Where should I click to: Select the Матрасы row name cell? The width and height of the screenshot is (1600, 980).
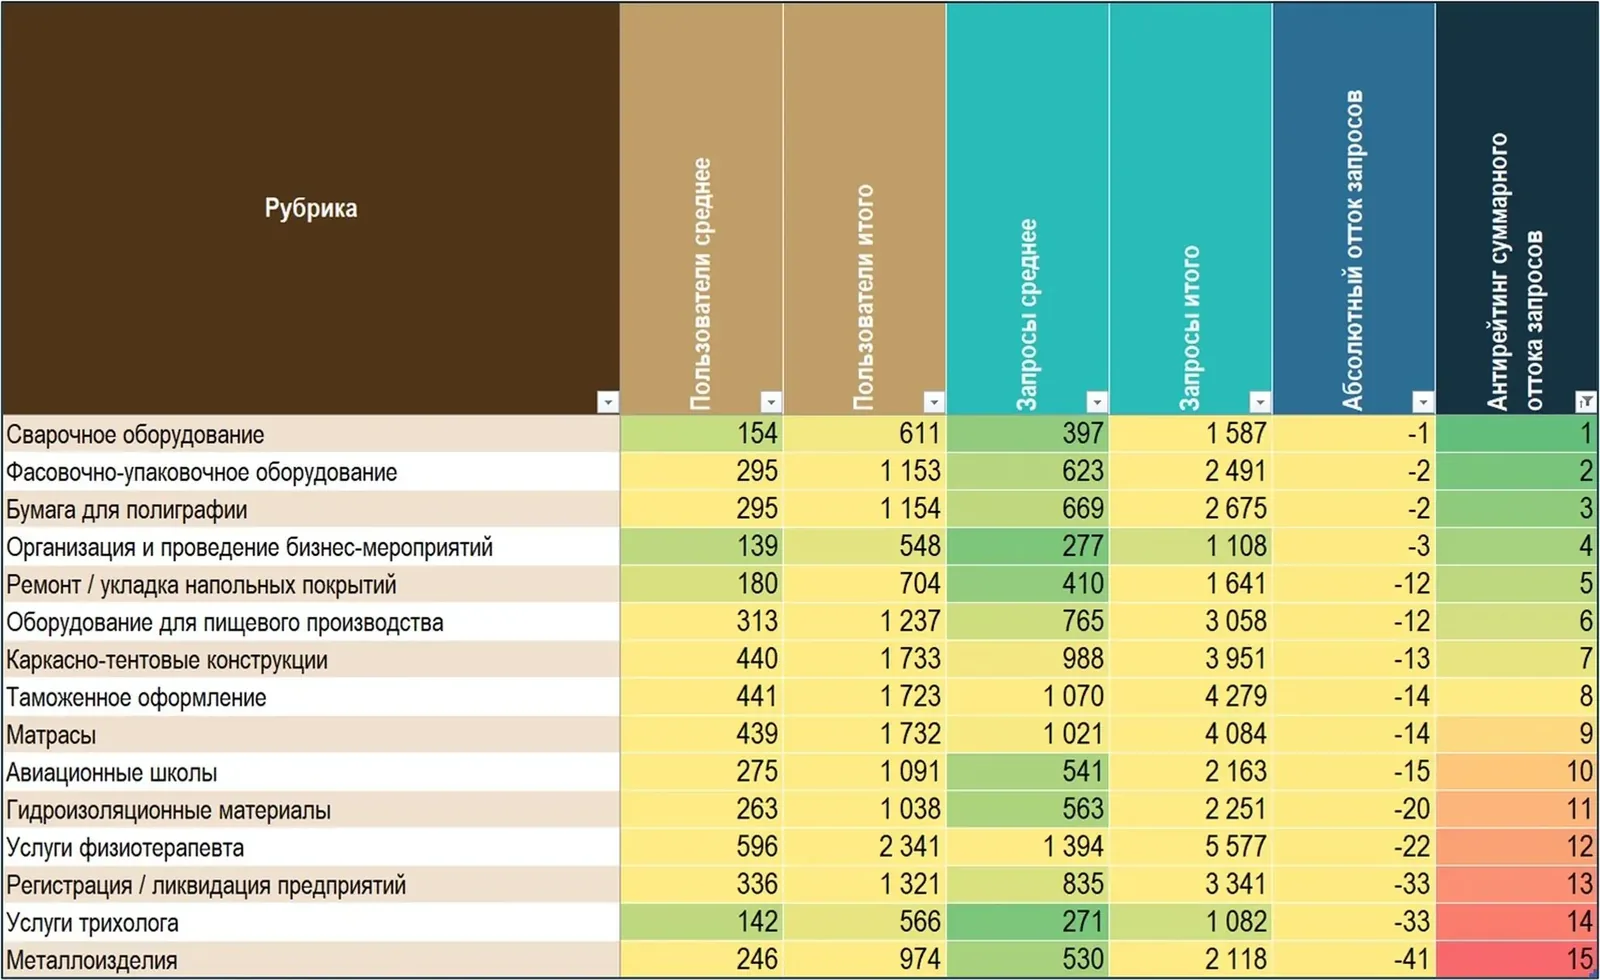(311, 735)
